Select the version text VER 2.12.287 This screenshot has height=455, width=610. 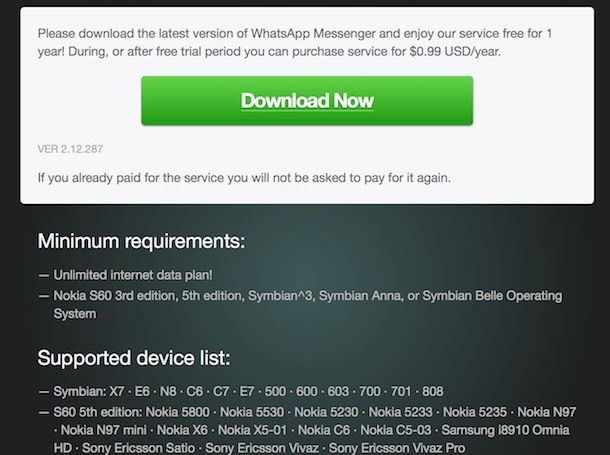pyautogui.click(x=70, y=149)
